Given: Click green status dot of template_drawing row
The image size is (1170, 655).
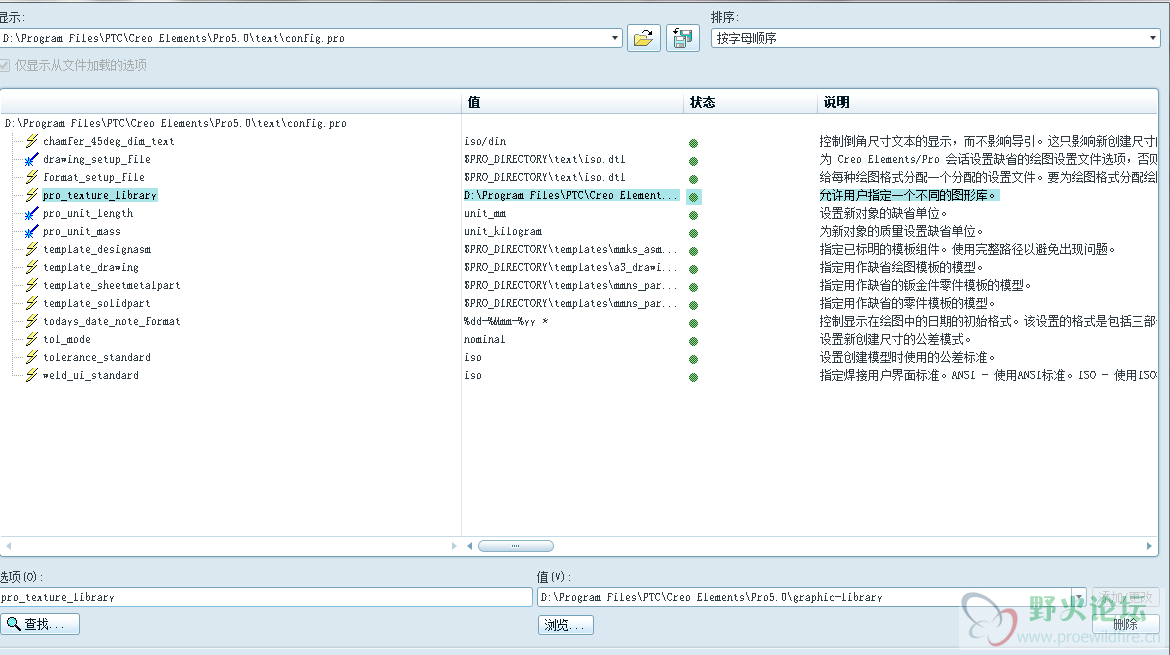Looking at the screenshot, I should [x=693, y=269].
